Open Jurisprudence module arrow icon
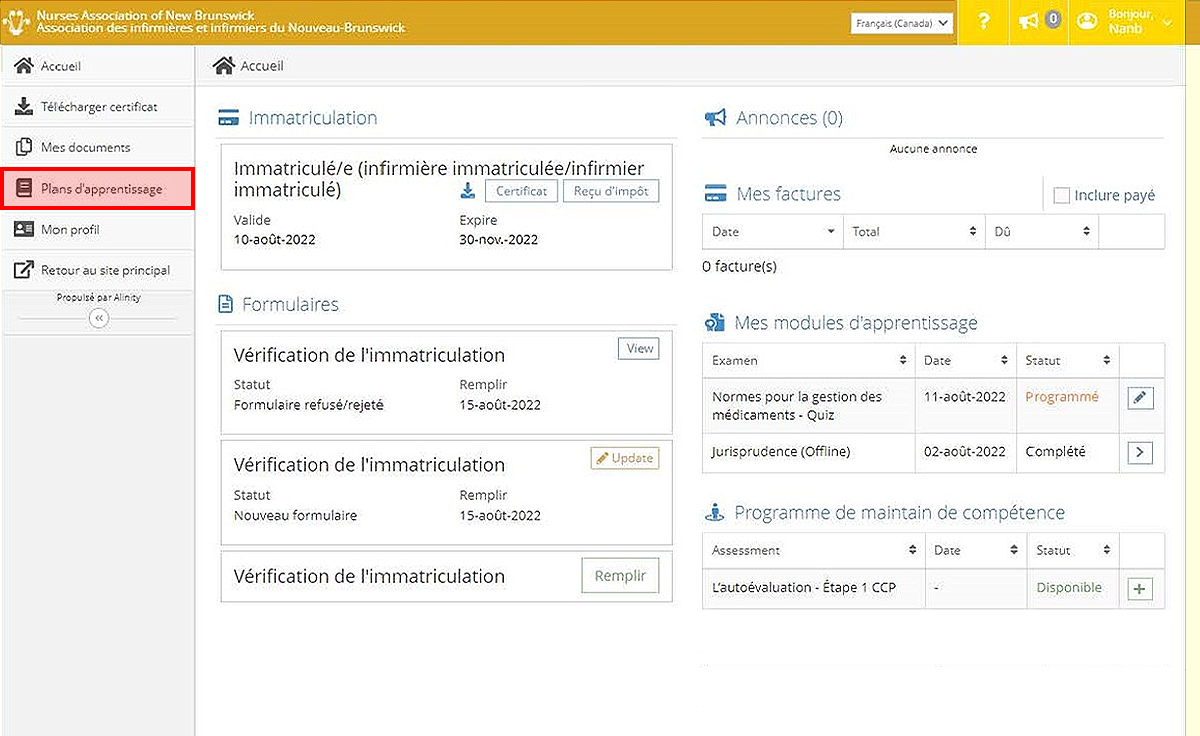Viewport: 1200px width, 736px height. point(1140,453)
